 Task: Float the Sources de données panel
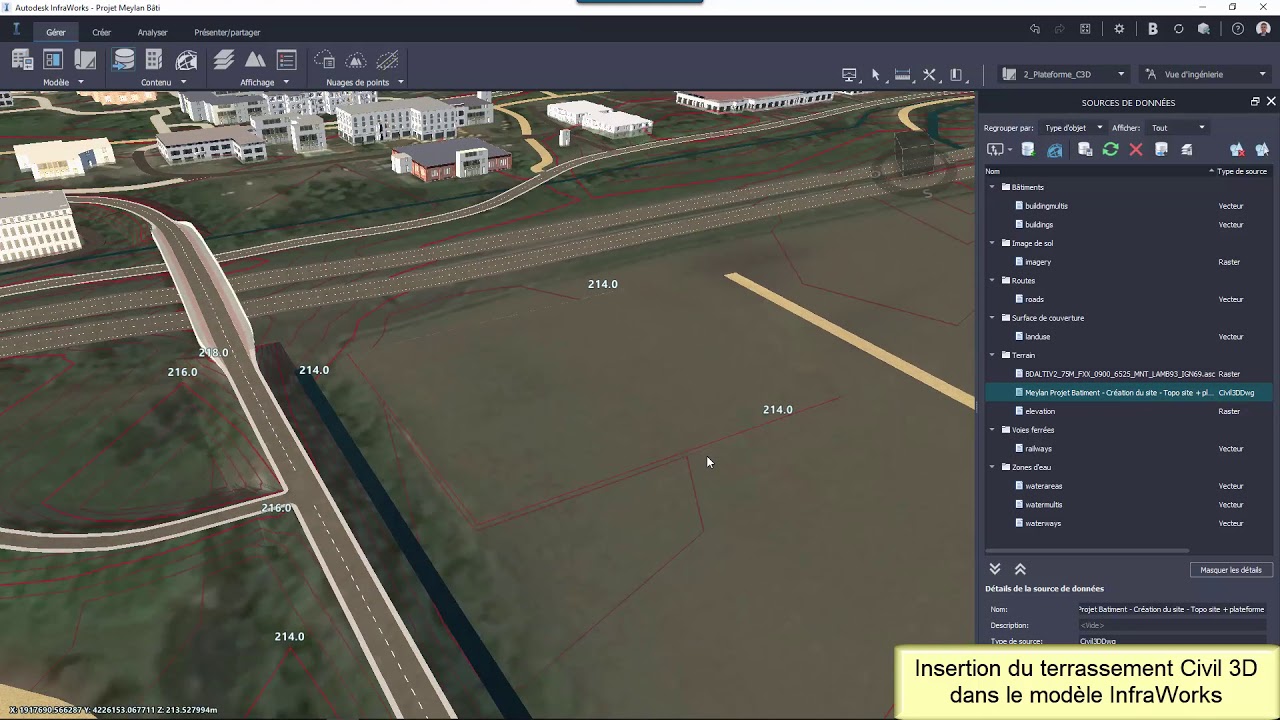click(x=1255, y=102)
